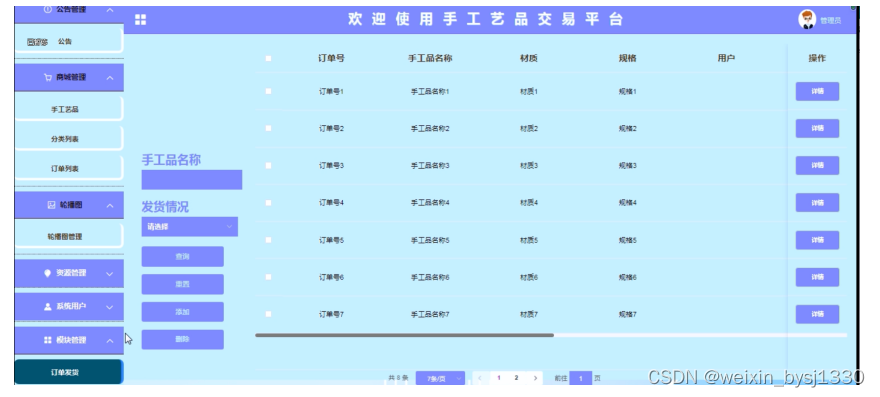880x397 pixels.
Task: Click the 添加 add button
Action: [x=182, y=312]
